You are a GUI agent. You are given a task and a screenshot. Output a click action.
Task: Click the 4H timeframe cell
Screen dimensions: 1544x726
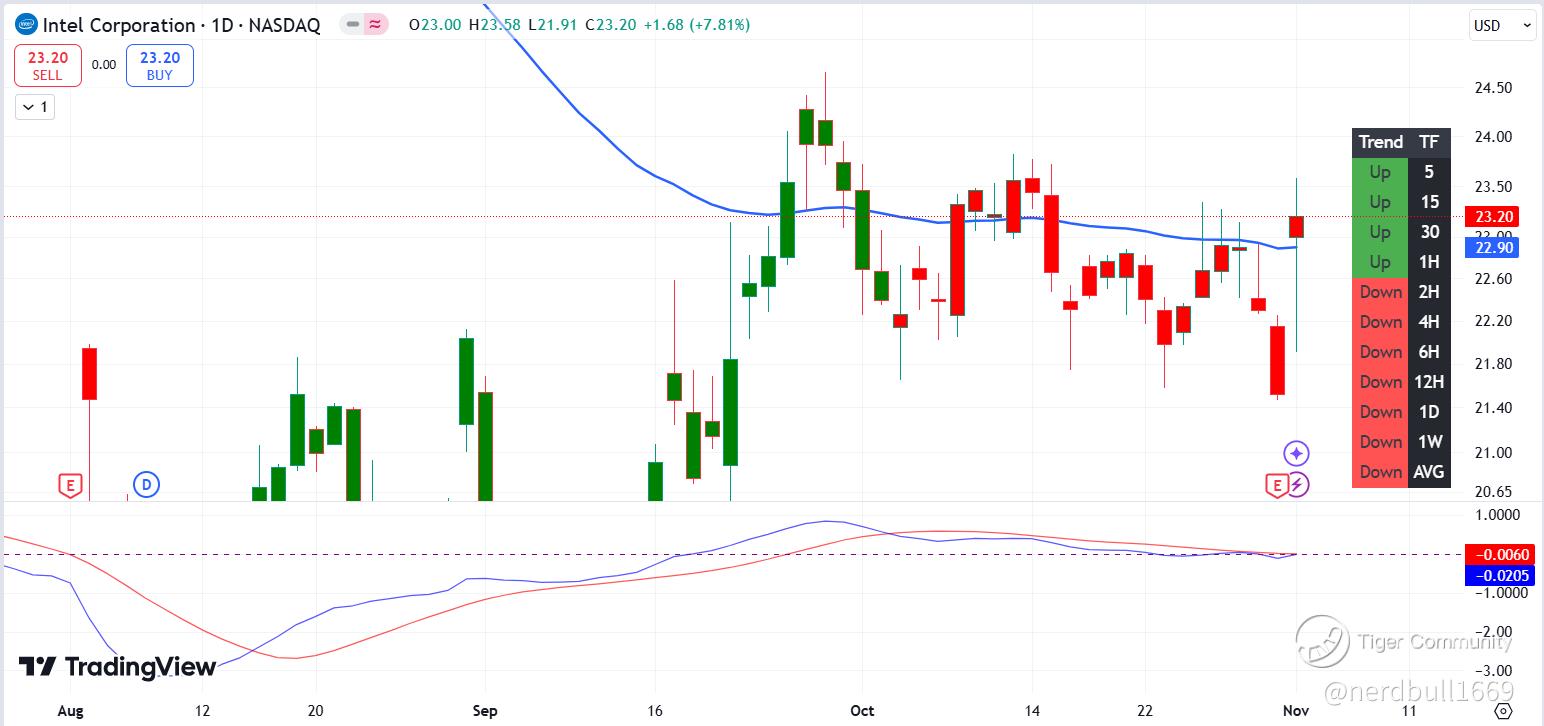pos(1429,322)
